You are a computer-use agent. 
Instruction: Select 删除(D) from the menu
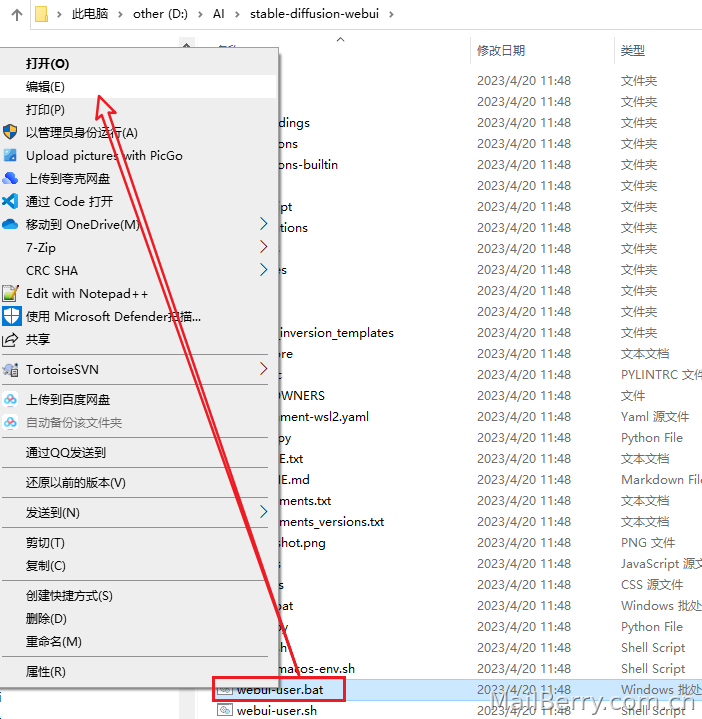pos(138,619)
